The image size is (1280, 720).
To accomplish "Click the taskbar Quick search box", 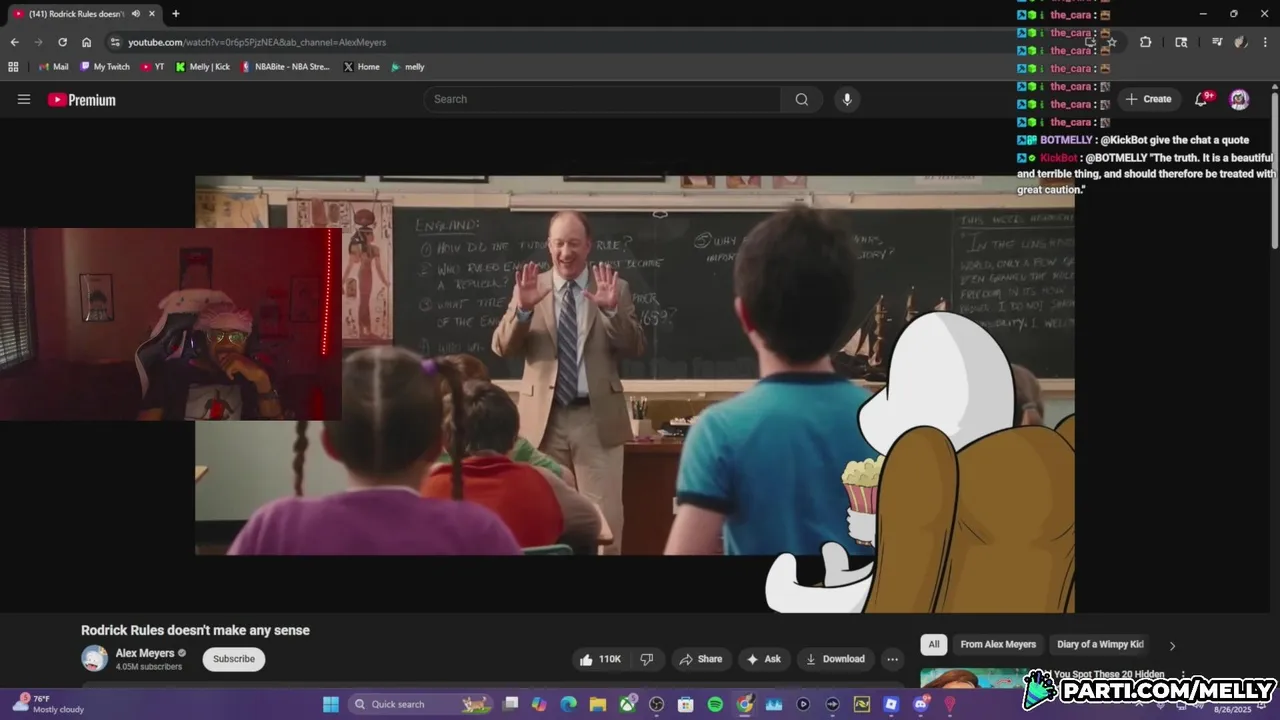I will click(422, 704).
